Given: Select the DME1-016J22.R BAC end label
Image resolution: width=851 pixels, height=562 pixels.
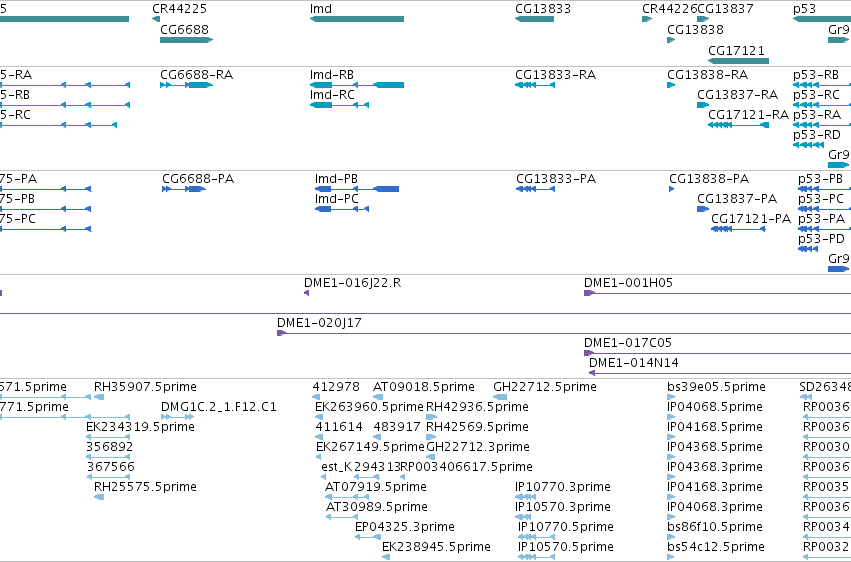Looking at the screenshot, I should 352,283.
